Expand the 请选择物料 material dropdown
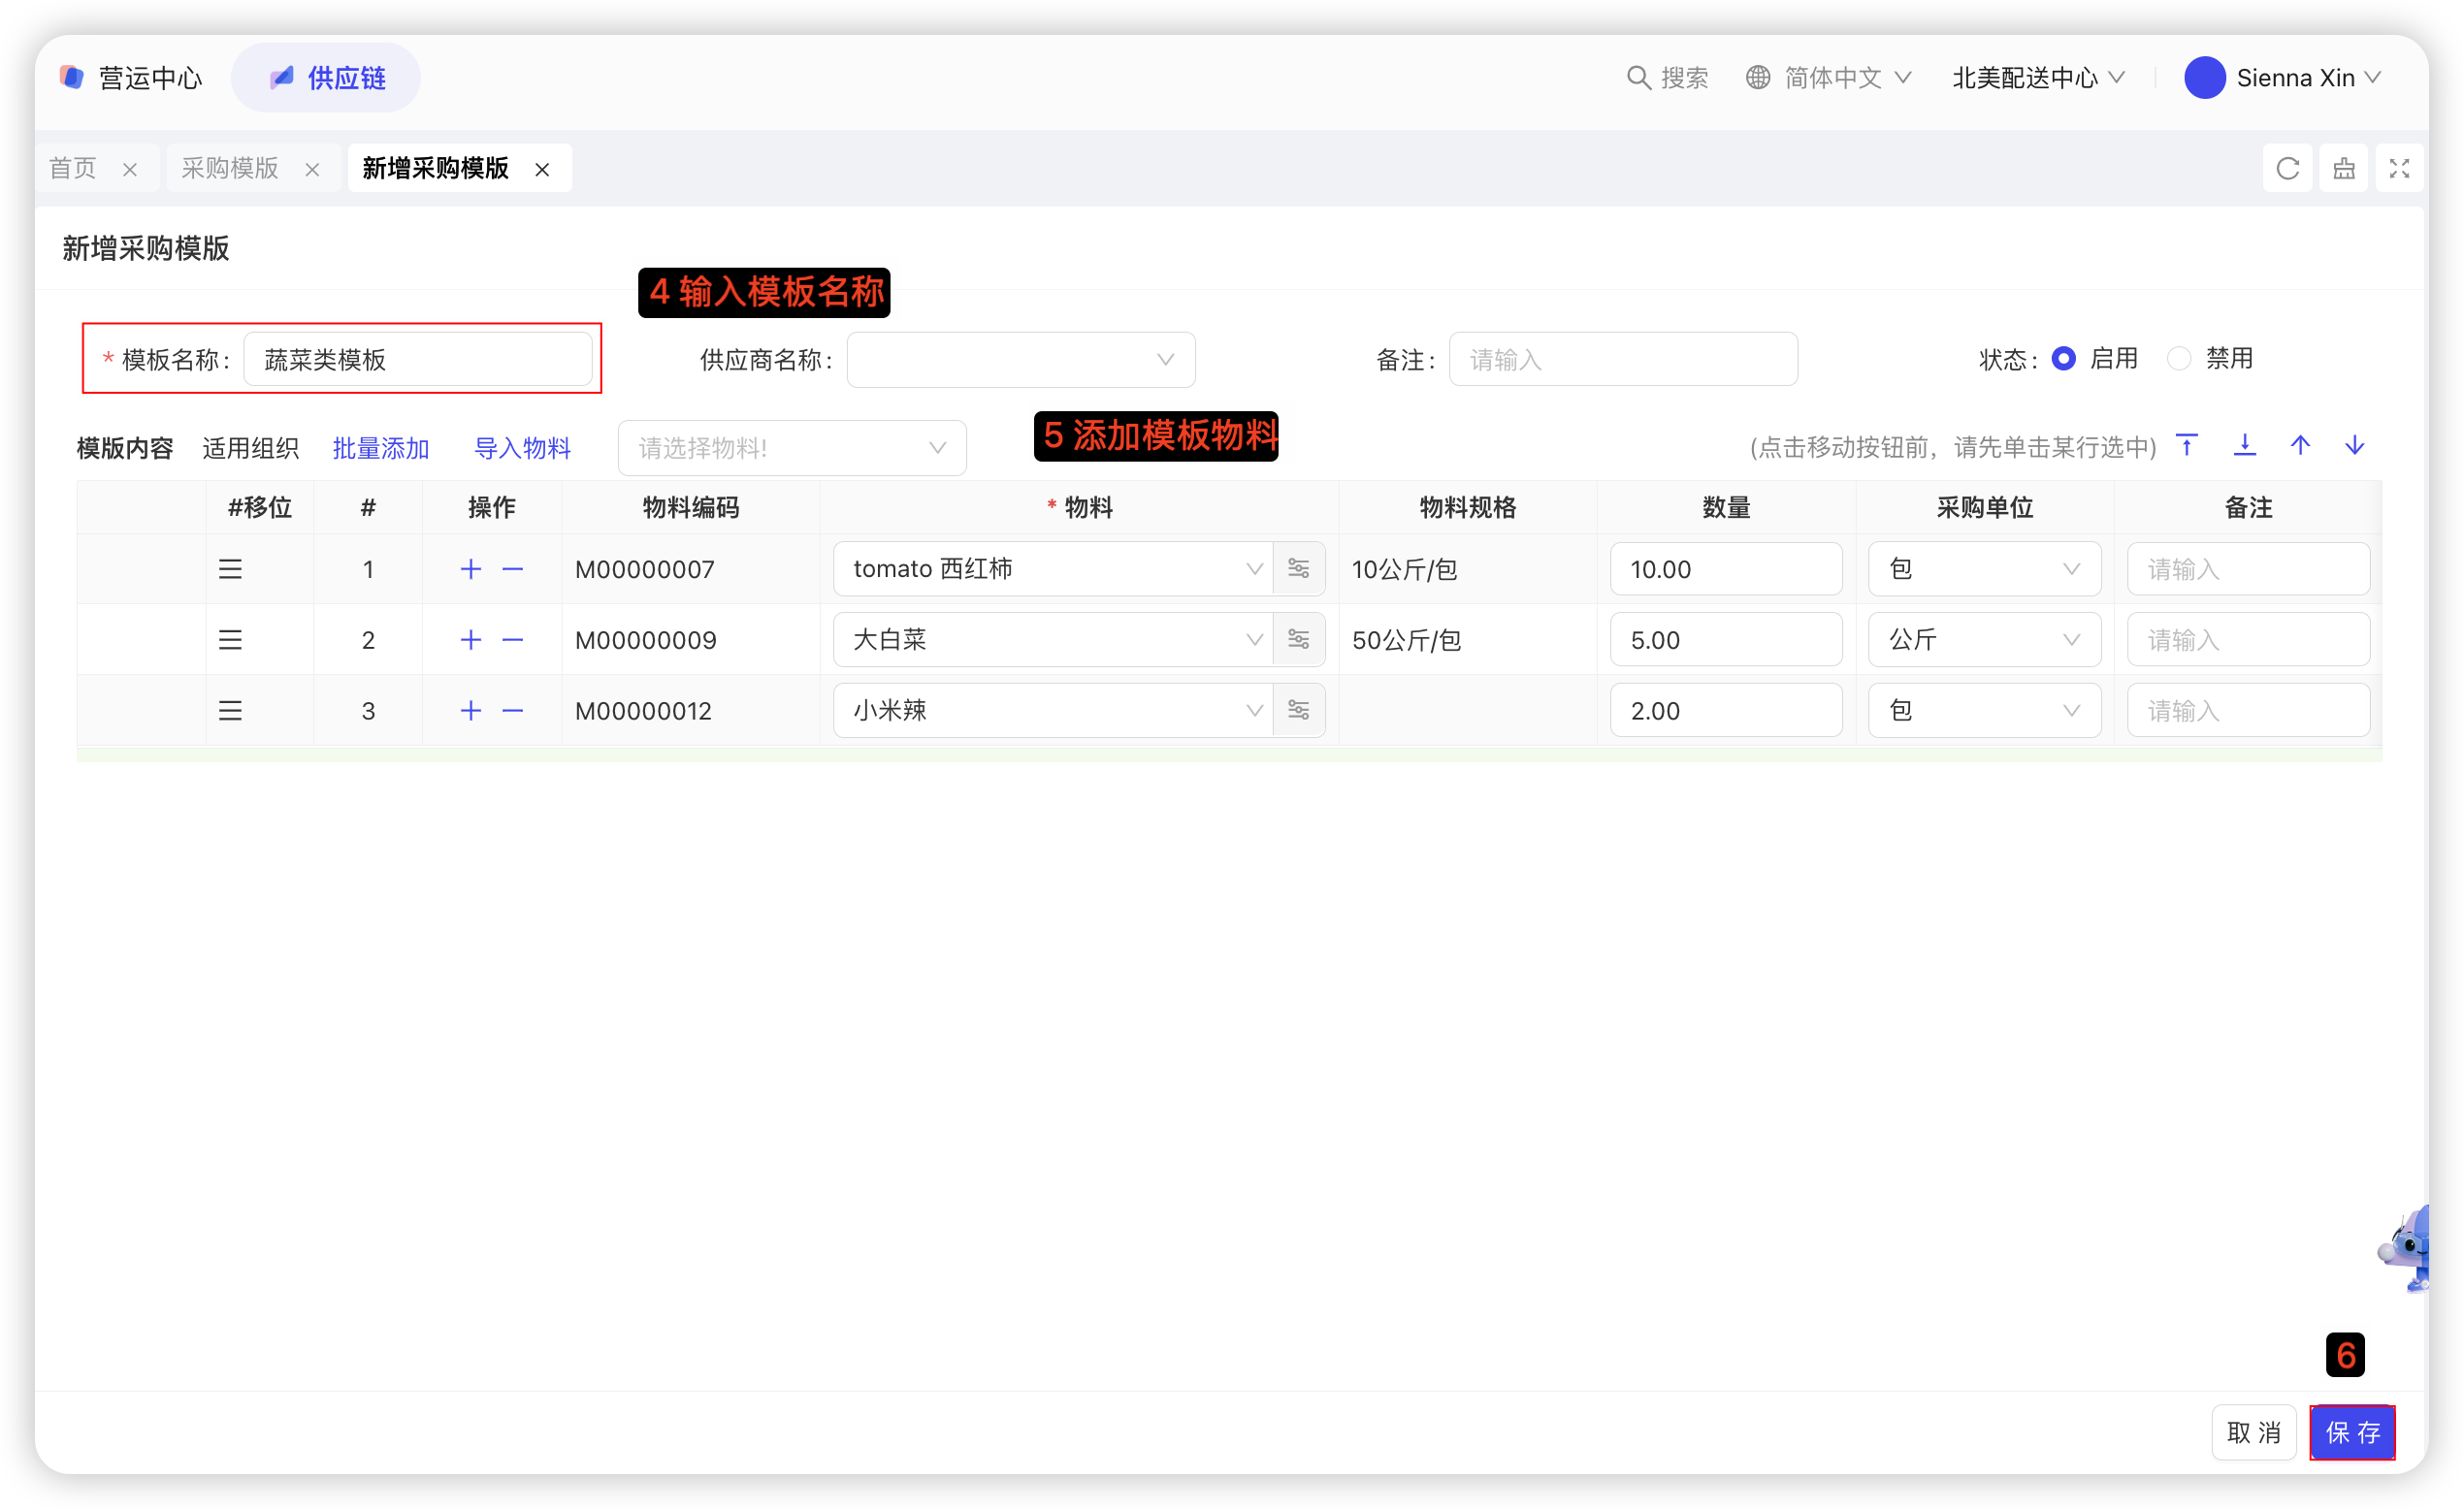The image size is (2464, 1509). click(x=791, y=447)
